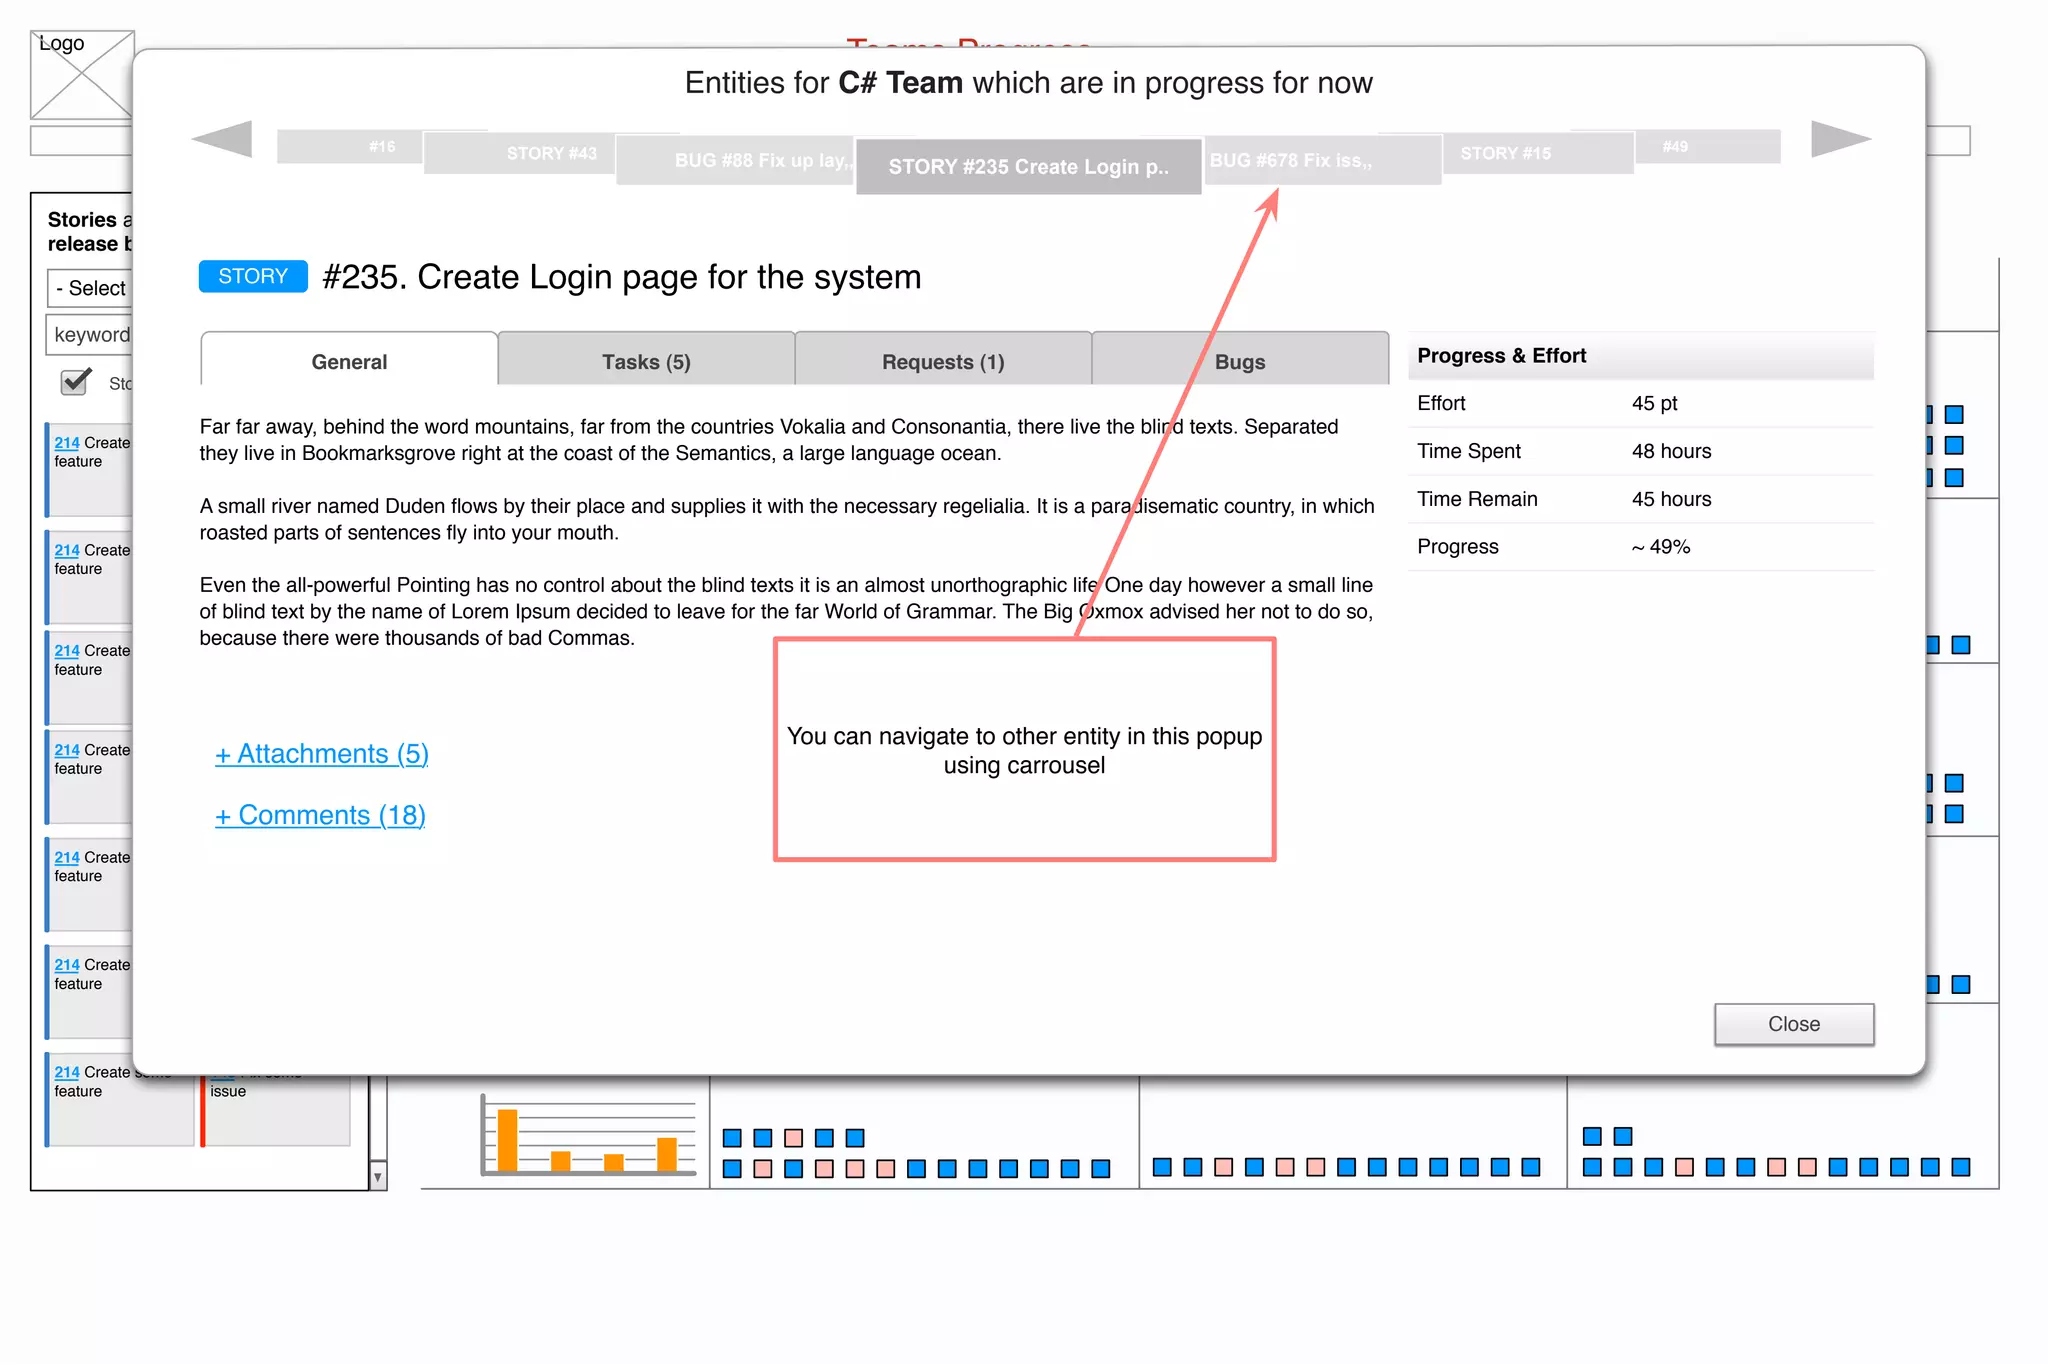Select BUG #88 carousel item
The width and height of the screenshot is (2048, 1365).
[735, 161]
